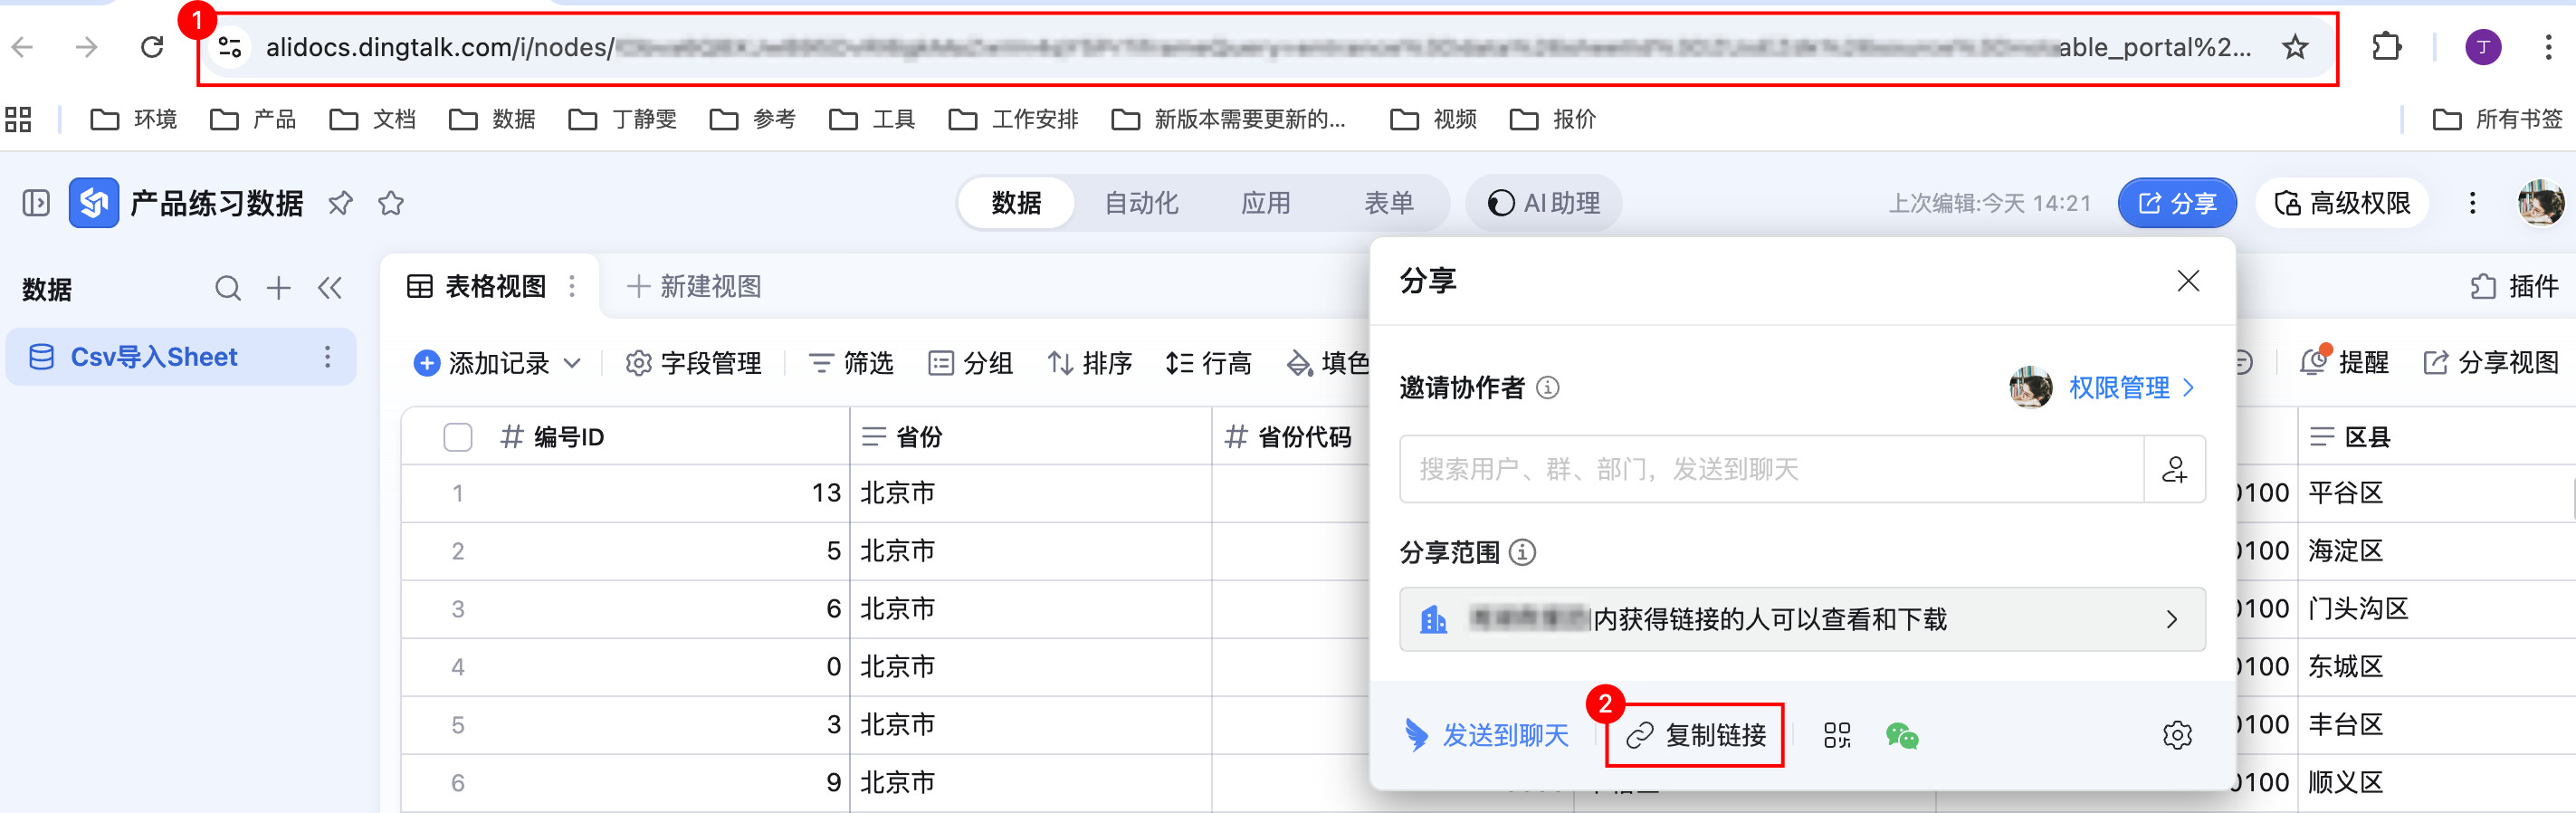Collapse the data sidebar with double chevron
Viewport: 2576px width, 813px height.
pyautogui.click(x=330, y=289)
